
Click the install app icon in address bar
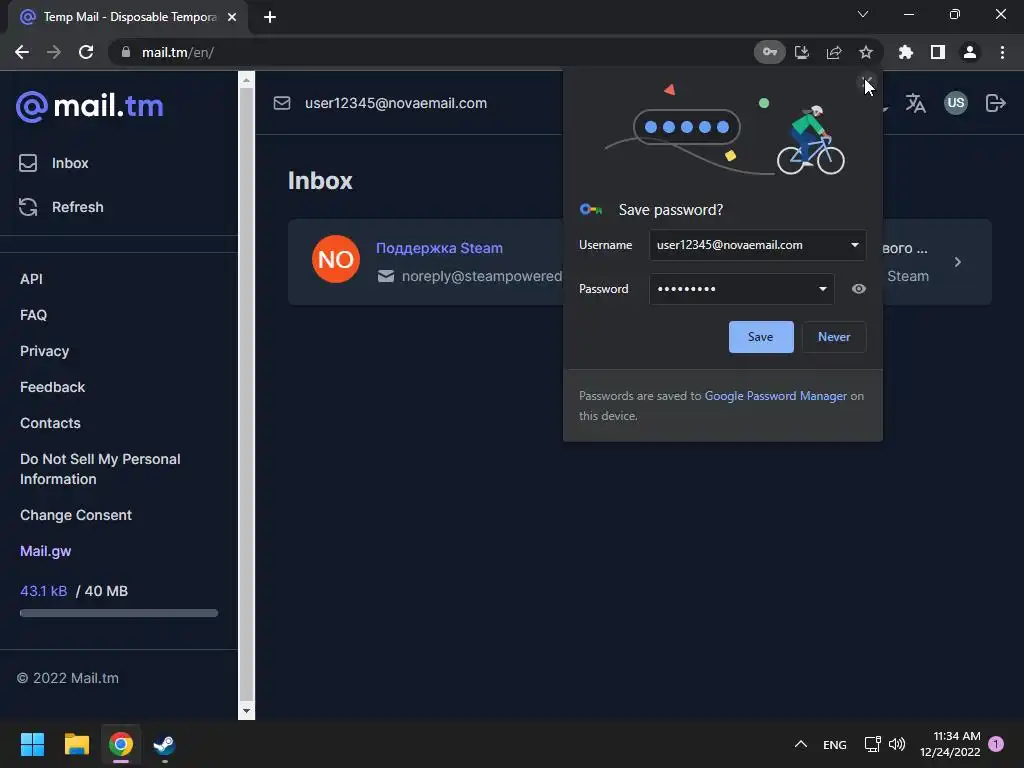(x=802, y=52)
